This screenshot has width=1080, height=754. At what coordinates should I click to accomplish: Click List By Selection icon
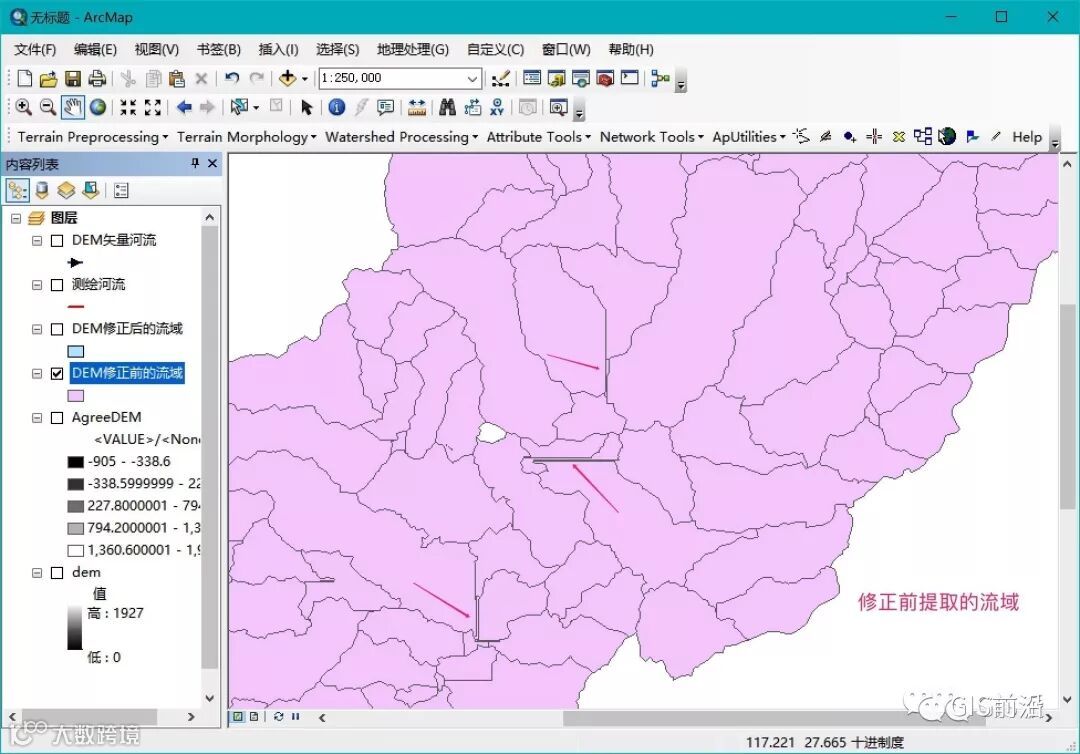click(90, 191)
